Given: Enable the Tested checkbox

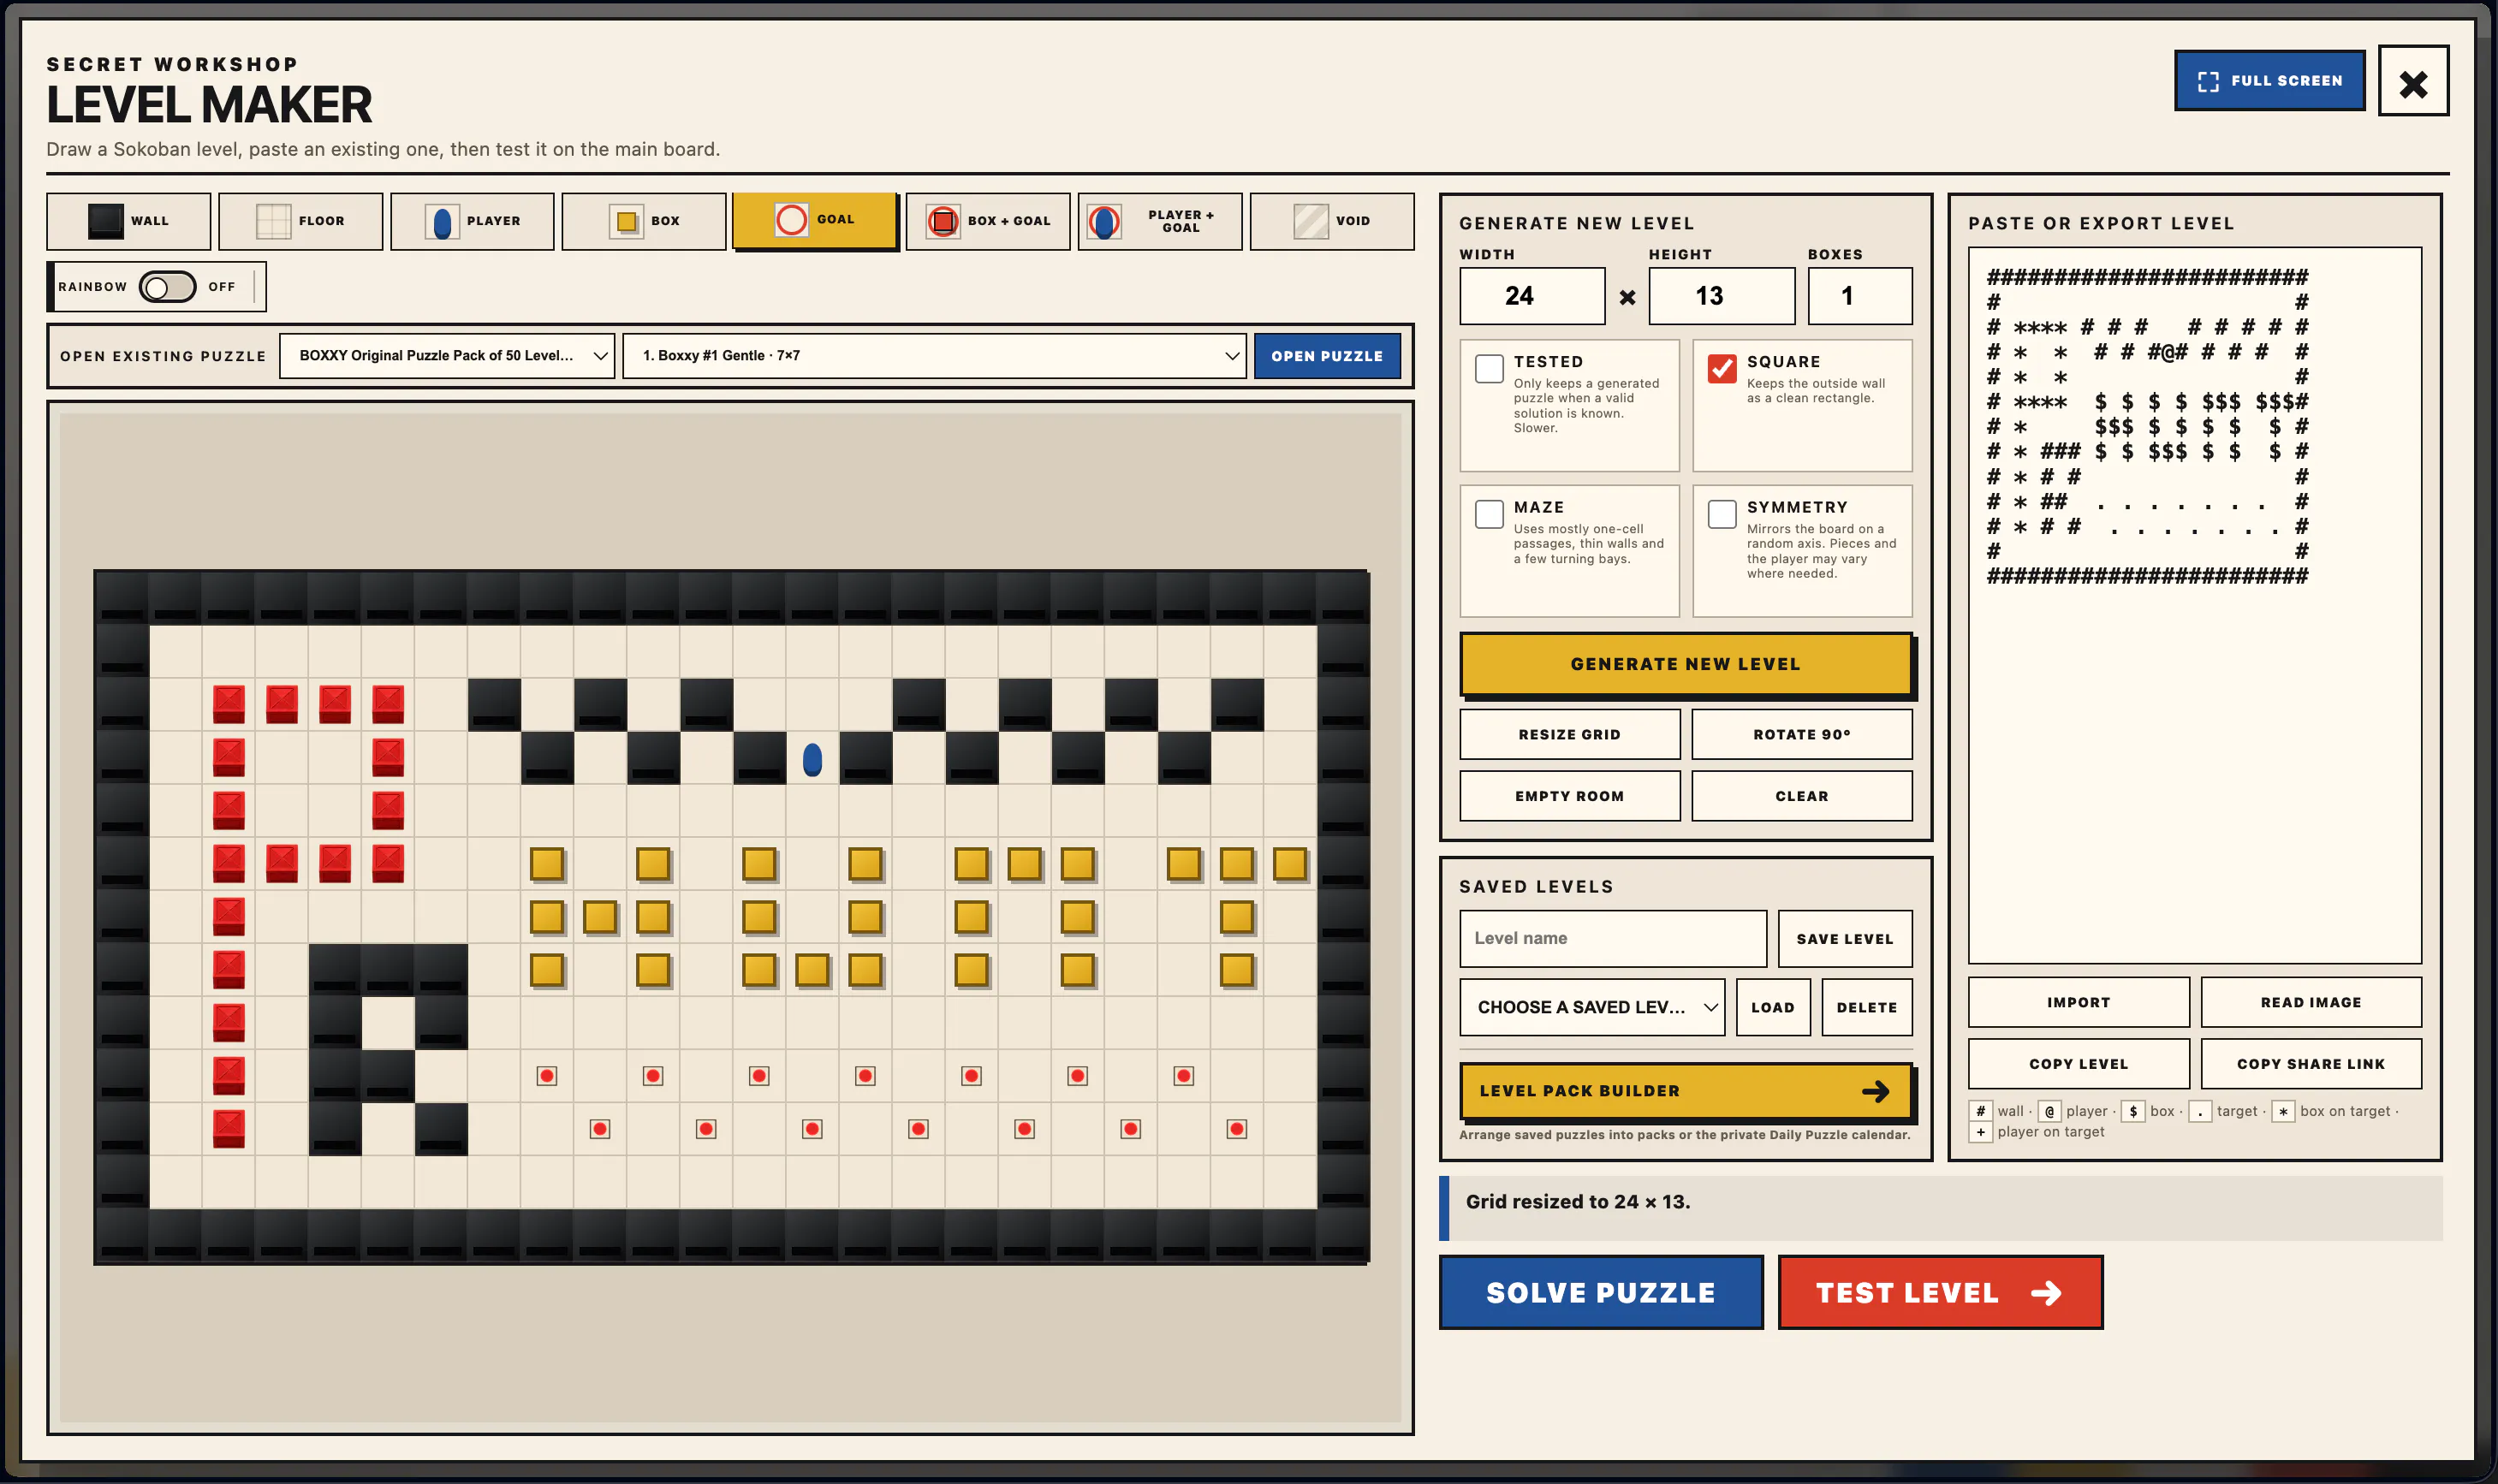Looking at the screenshot, I should tap(1489, 369).
